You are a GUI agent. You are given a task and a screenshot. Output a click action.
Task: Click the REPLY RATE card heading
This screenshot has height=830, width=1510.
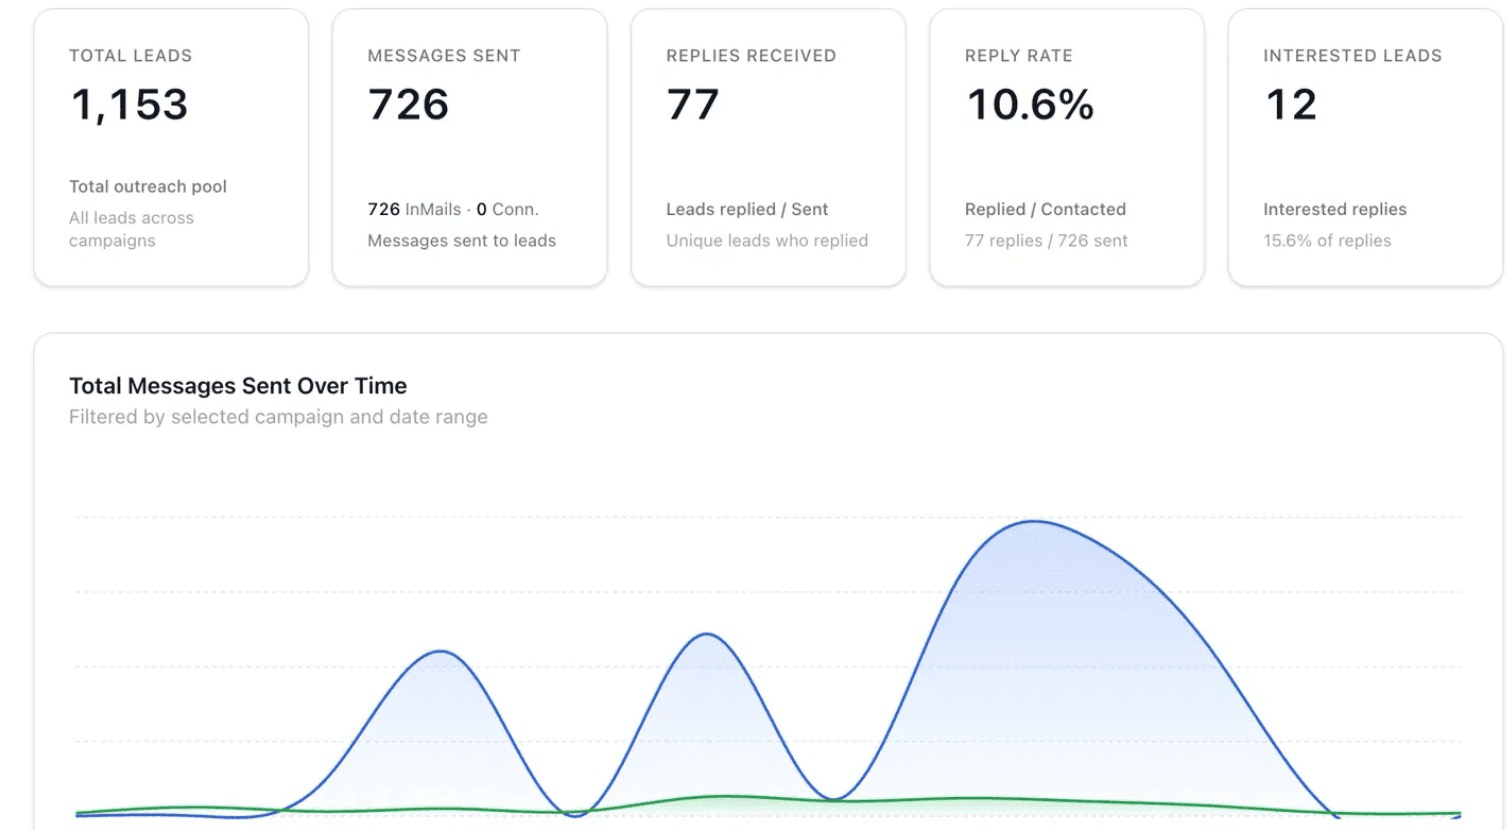(1018, 56)
